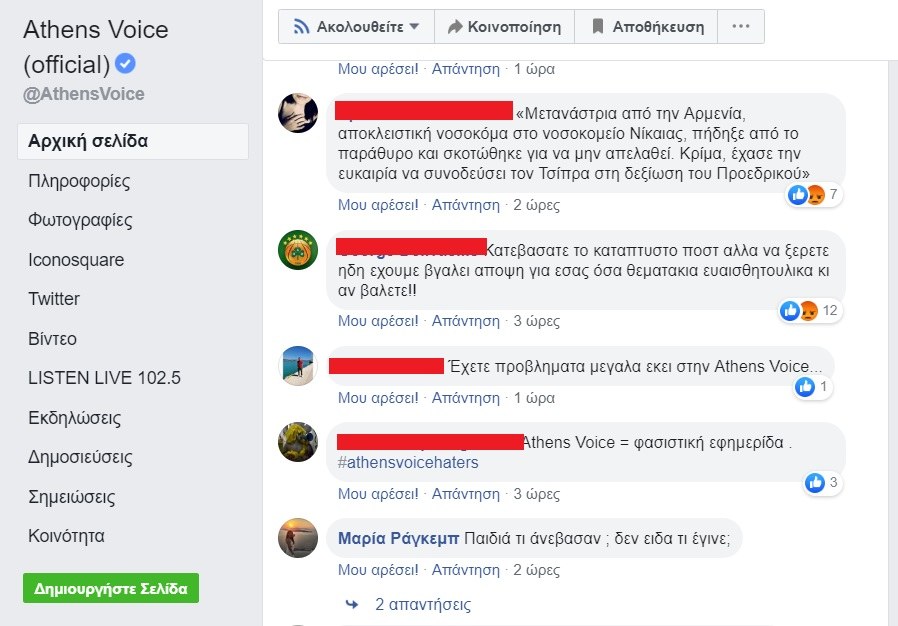This screenshot has width=898, height=626.
Task: Open Φωτογραφίες in the sidebar
Action: 80,221
